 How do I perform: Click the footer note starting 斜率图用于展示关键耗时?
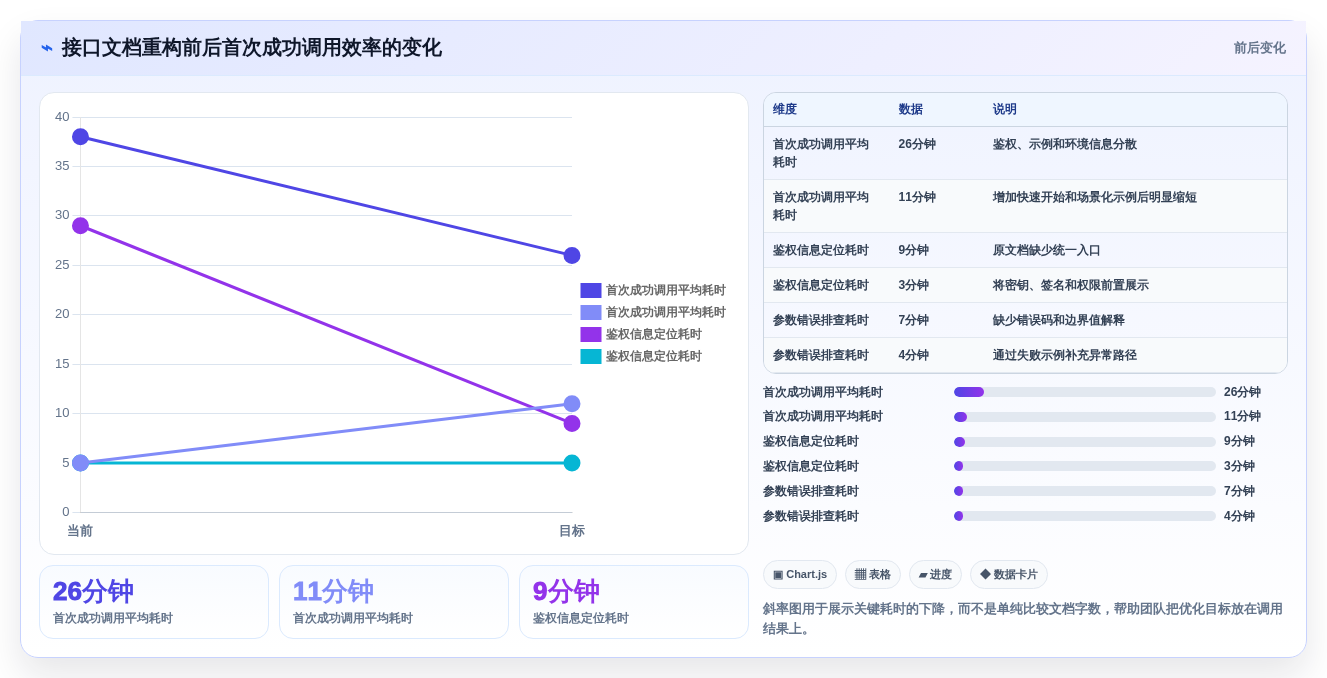pos(1023,618)
